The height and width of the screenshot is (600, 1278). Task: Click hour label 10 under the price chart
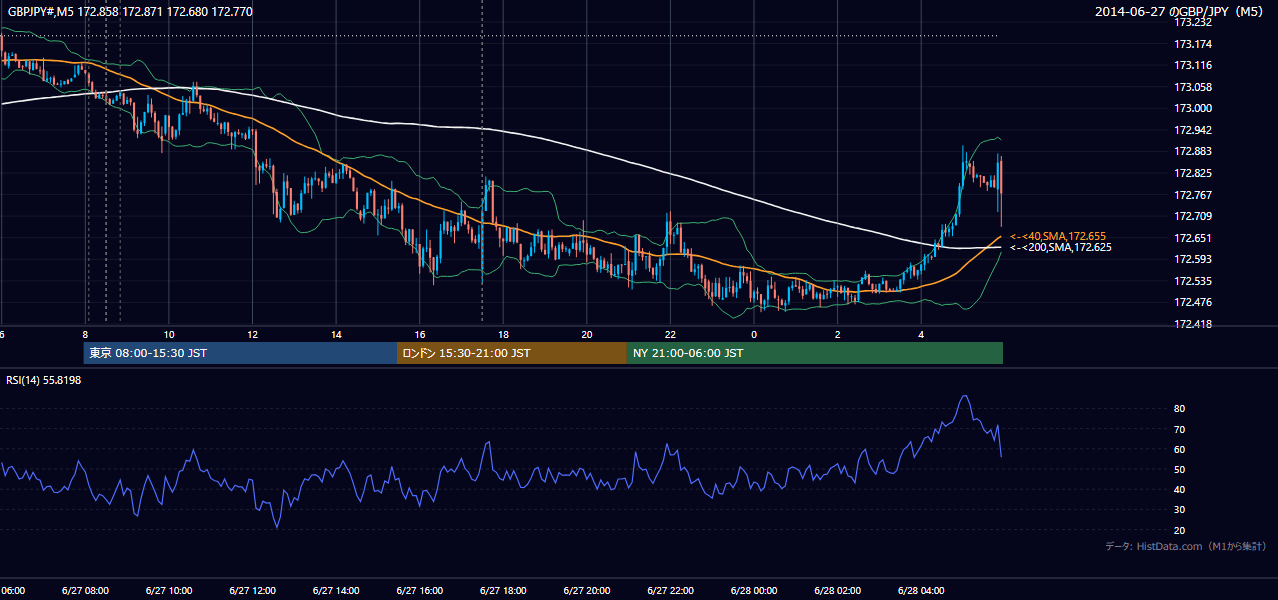[169, 335]
